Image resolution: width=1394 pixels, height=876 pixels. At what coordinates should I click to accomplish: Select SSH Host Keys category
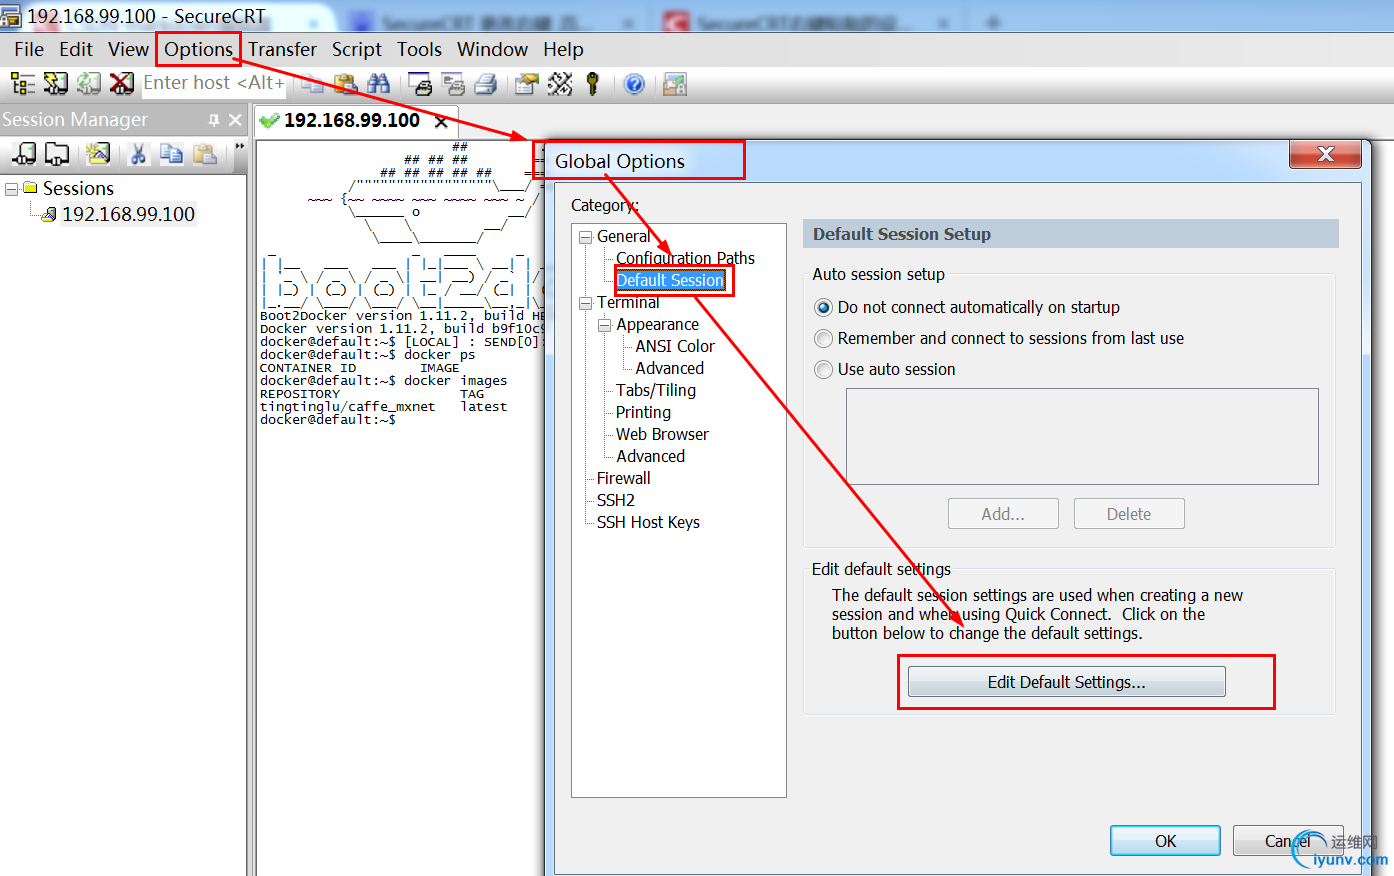pos(648,522)
